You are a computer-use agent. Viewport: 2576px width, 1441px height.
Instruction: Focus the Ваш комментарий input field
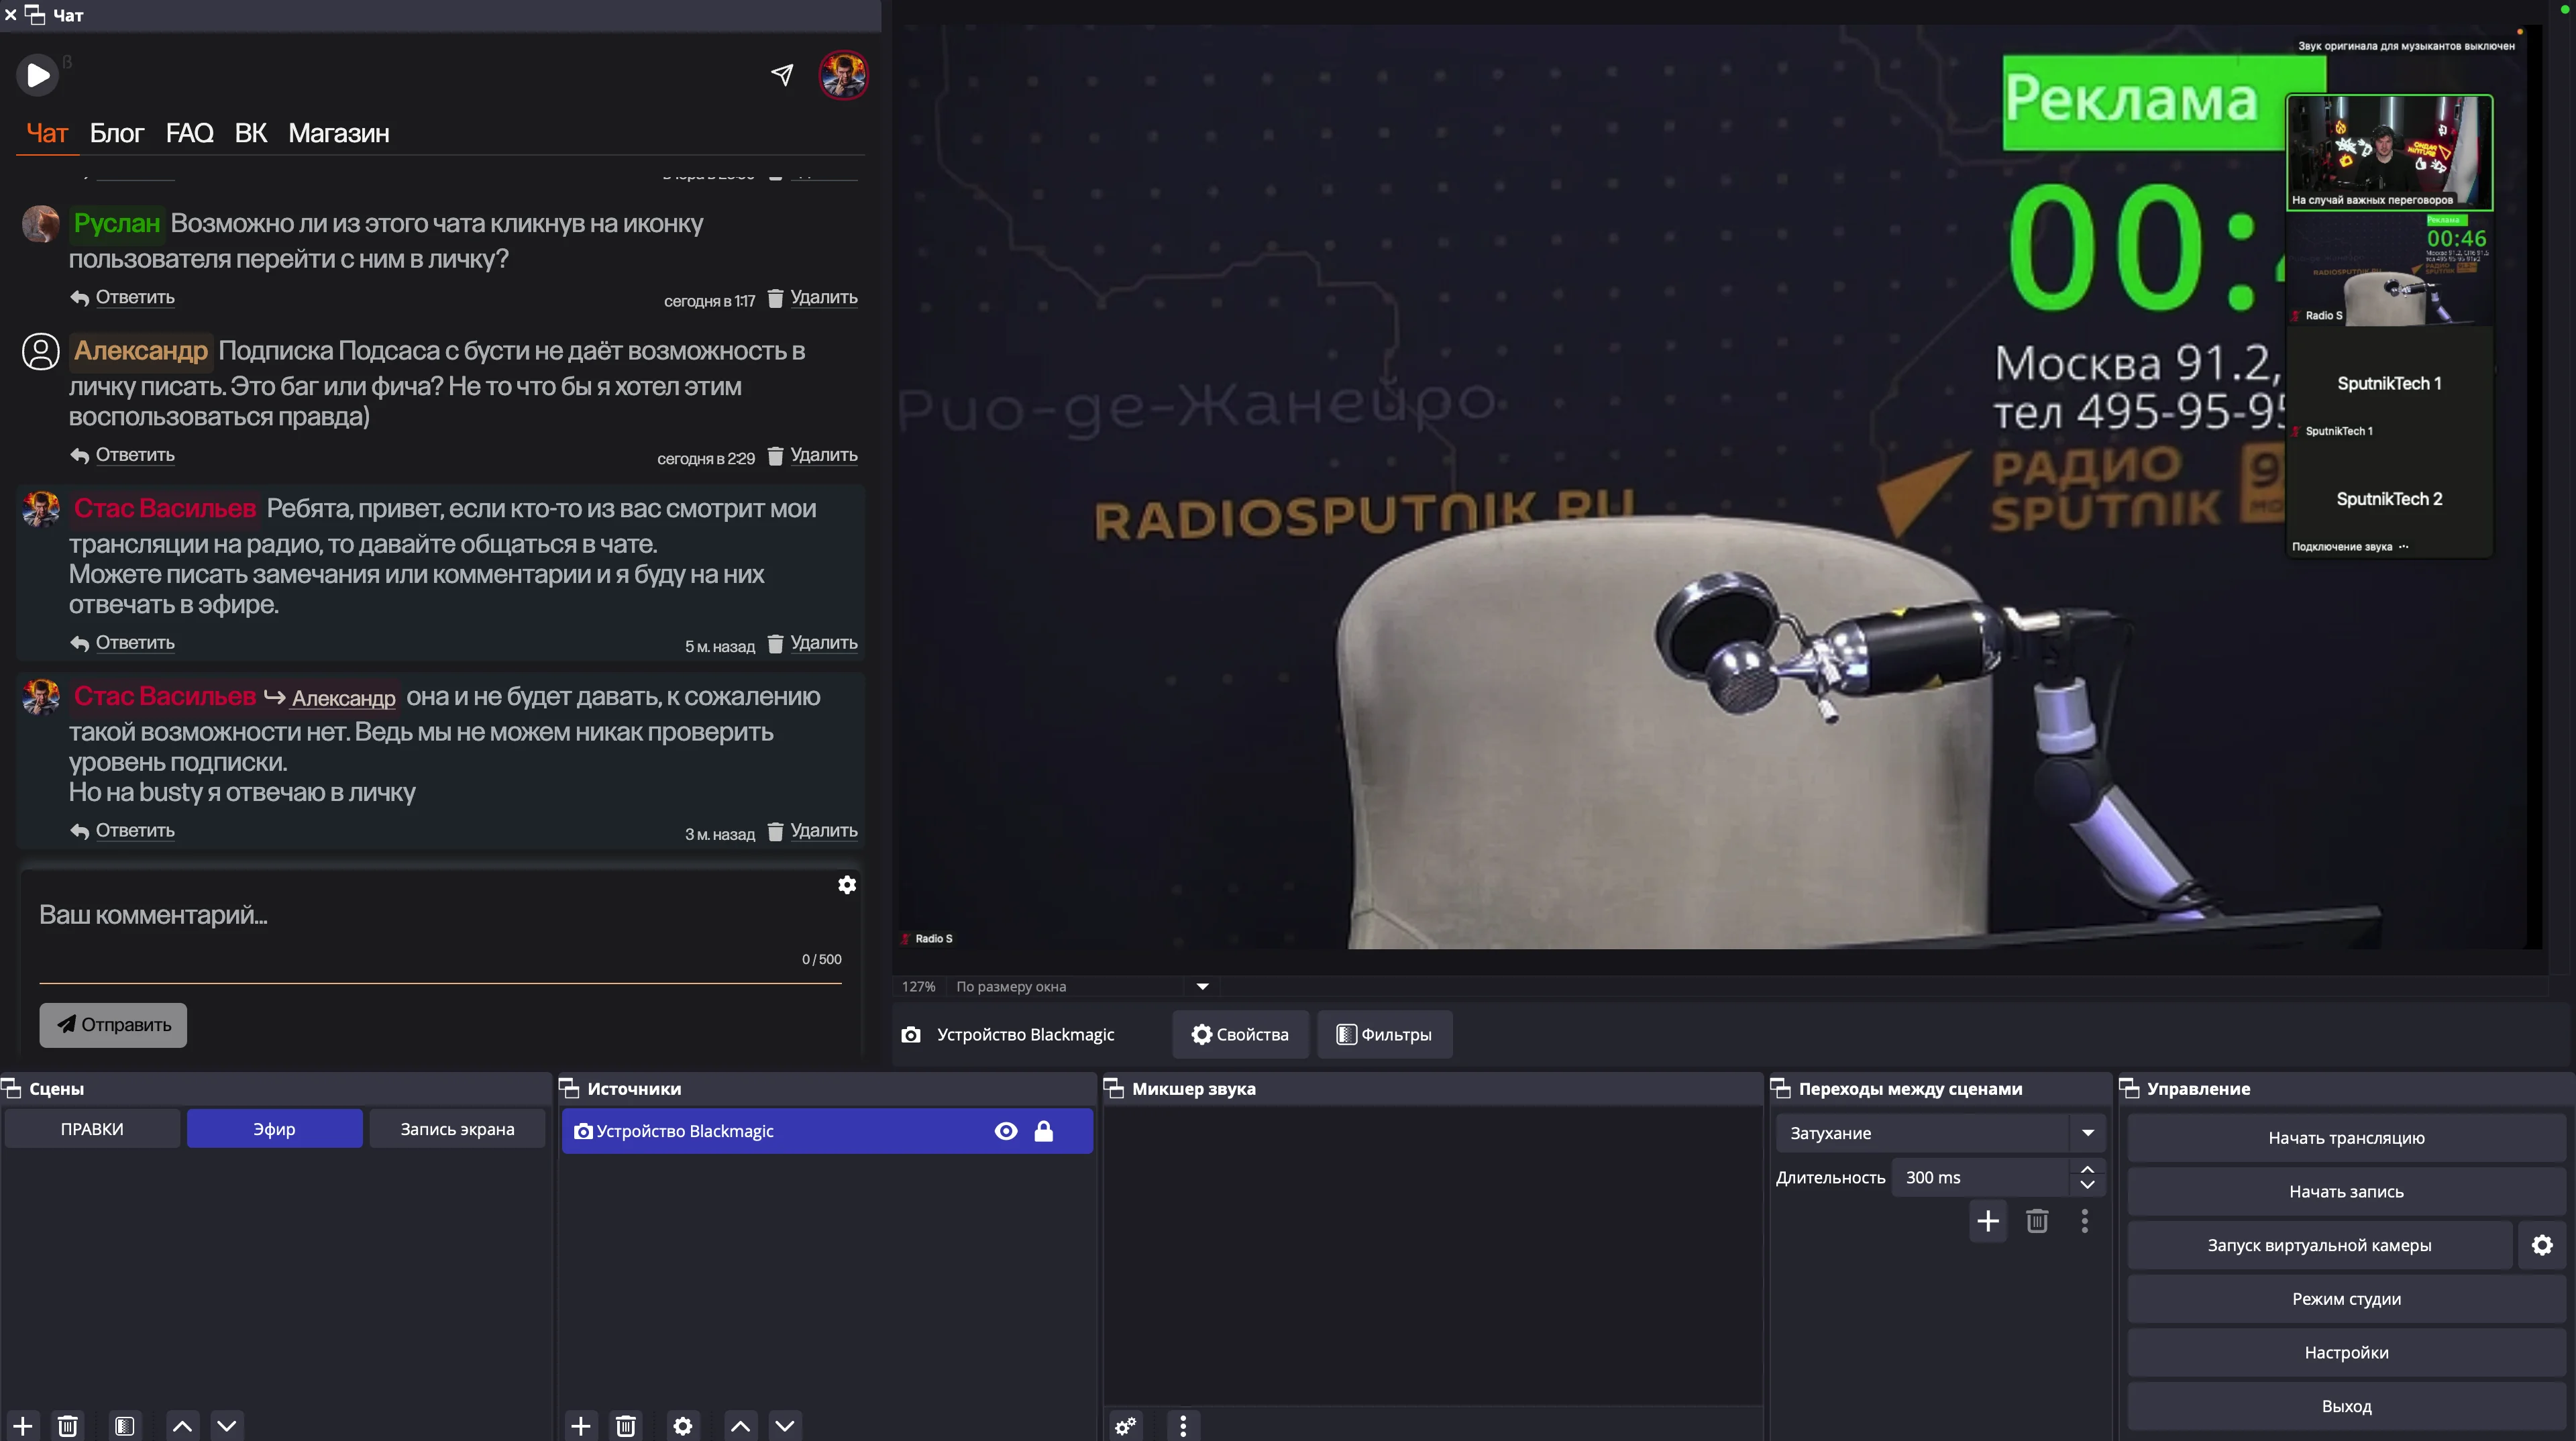coord(440,915)
